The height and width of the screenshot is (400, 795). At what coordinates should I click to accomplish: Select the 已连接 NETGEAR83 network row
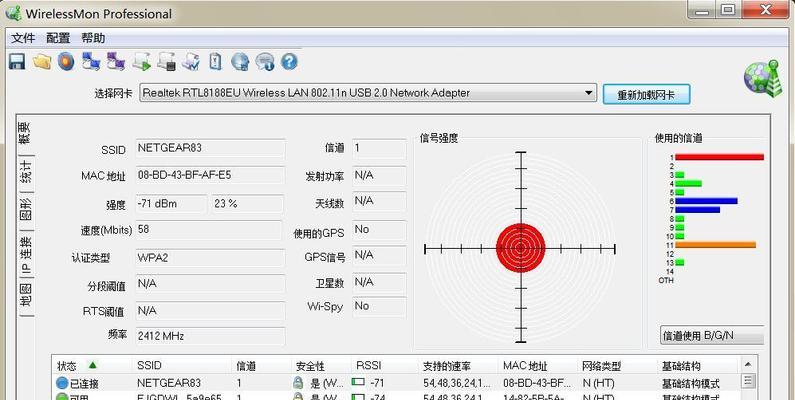pos(395,383)
